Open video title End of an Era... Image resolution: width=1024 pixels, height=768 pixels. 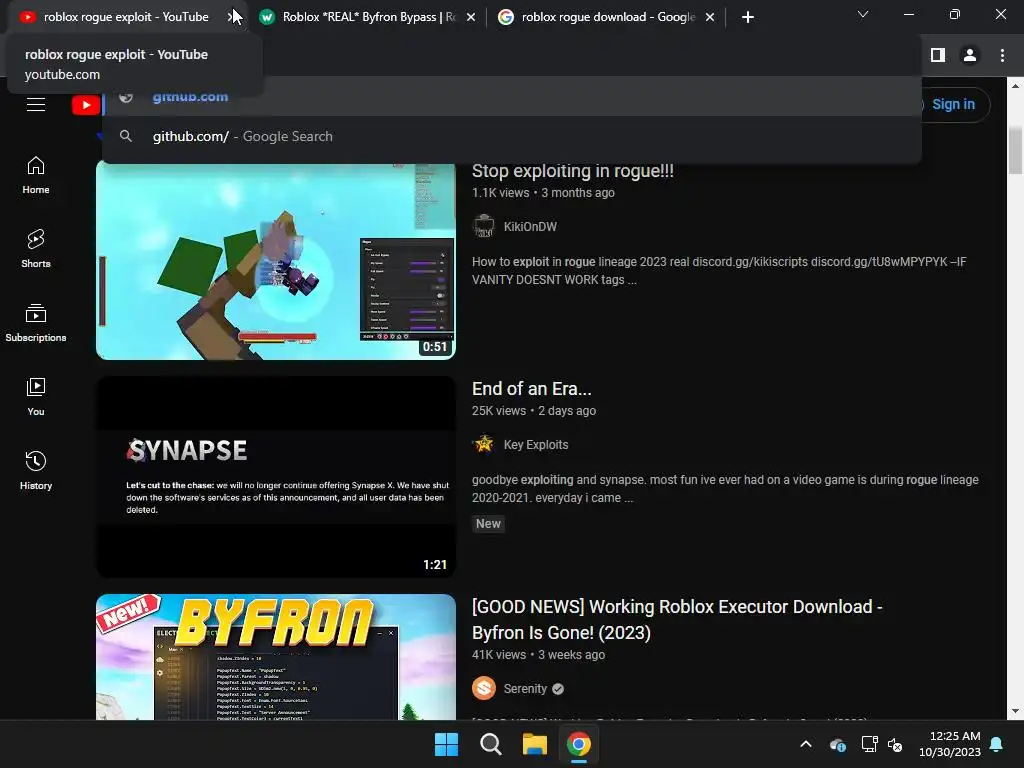(x=532, y=389)
